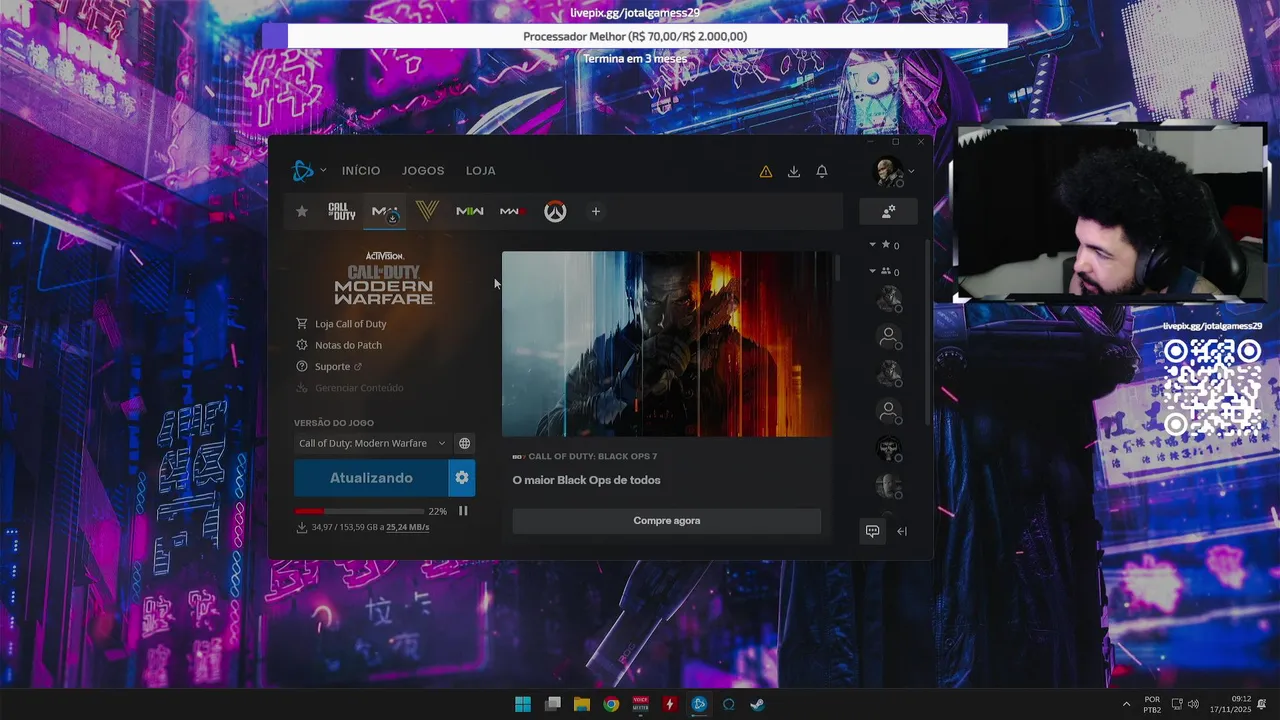The width and height of the screenshot is (1280, 720).
Task: Collapse the friends group with people icon
Action: click(872, 271)
